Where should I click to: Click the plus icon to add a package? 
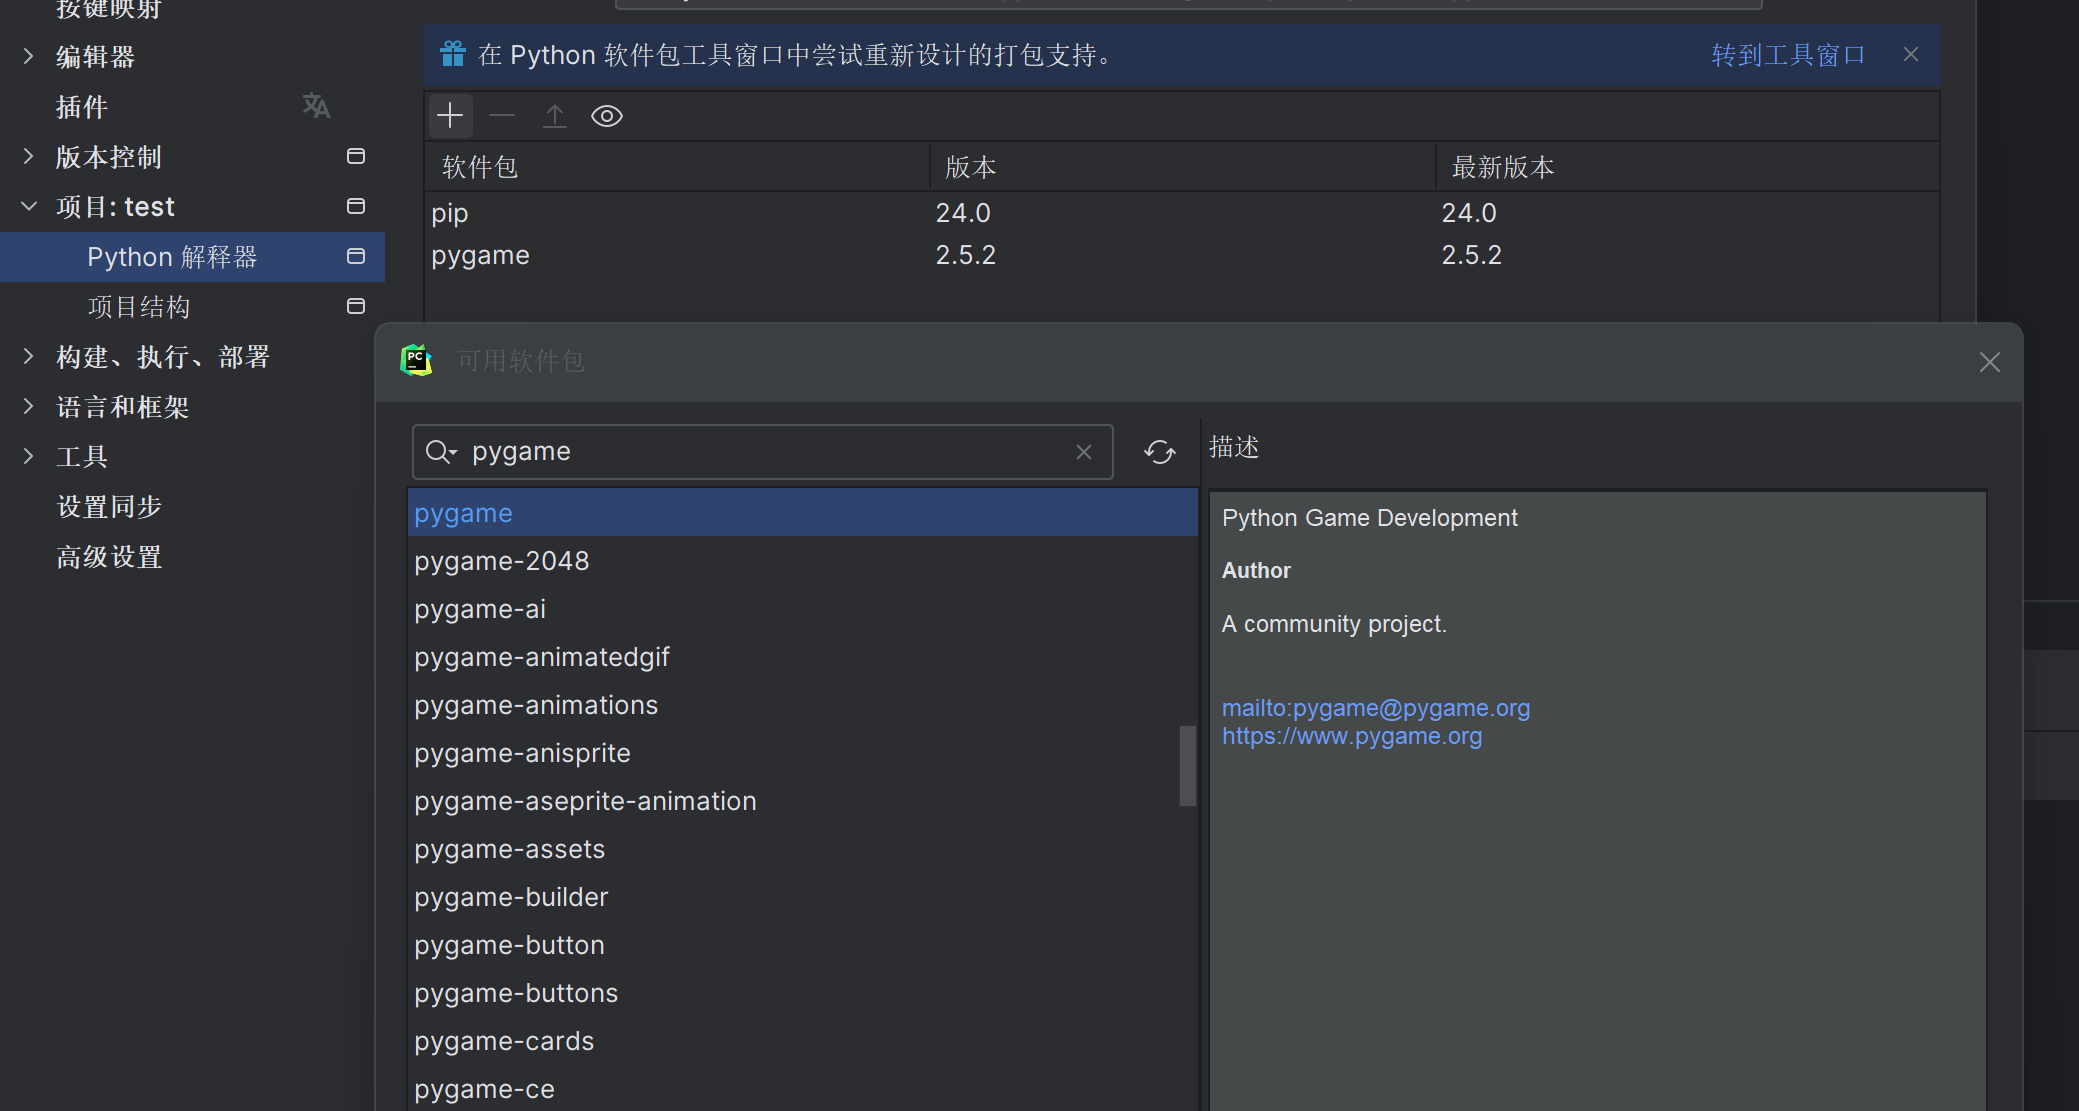[450, 116]
